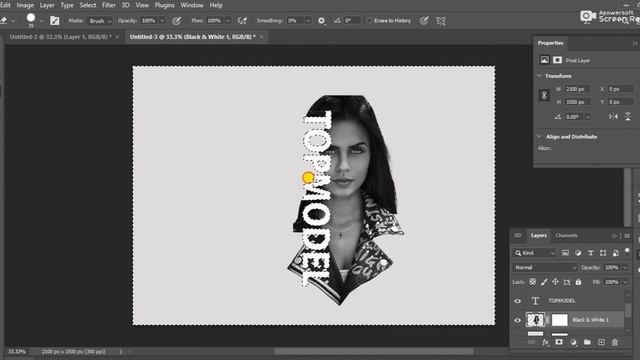Screen dimensions: 640x360
Task: Hide the Black & White 1 layer
Action: pyautogui.click(x=518, y=320)
